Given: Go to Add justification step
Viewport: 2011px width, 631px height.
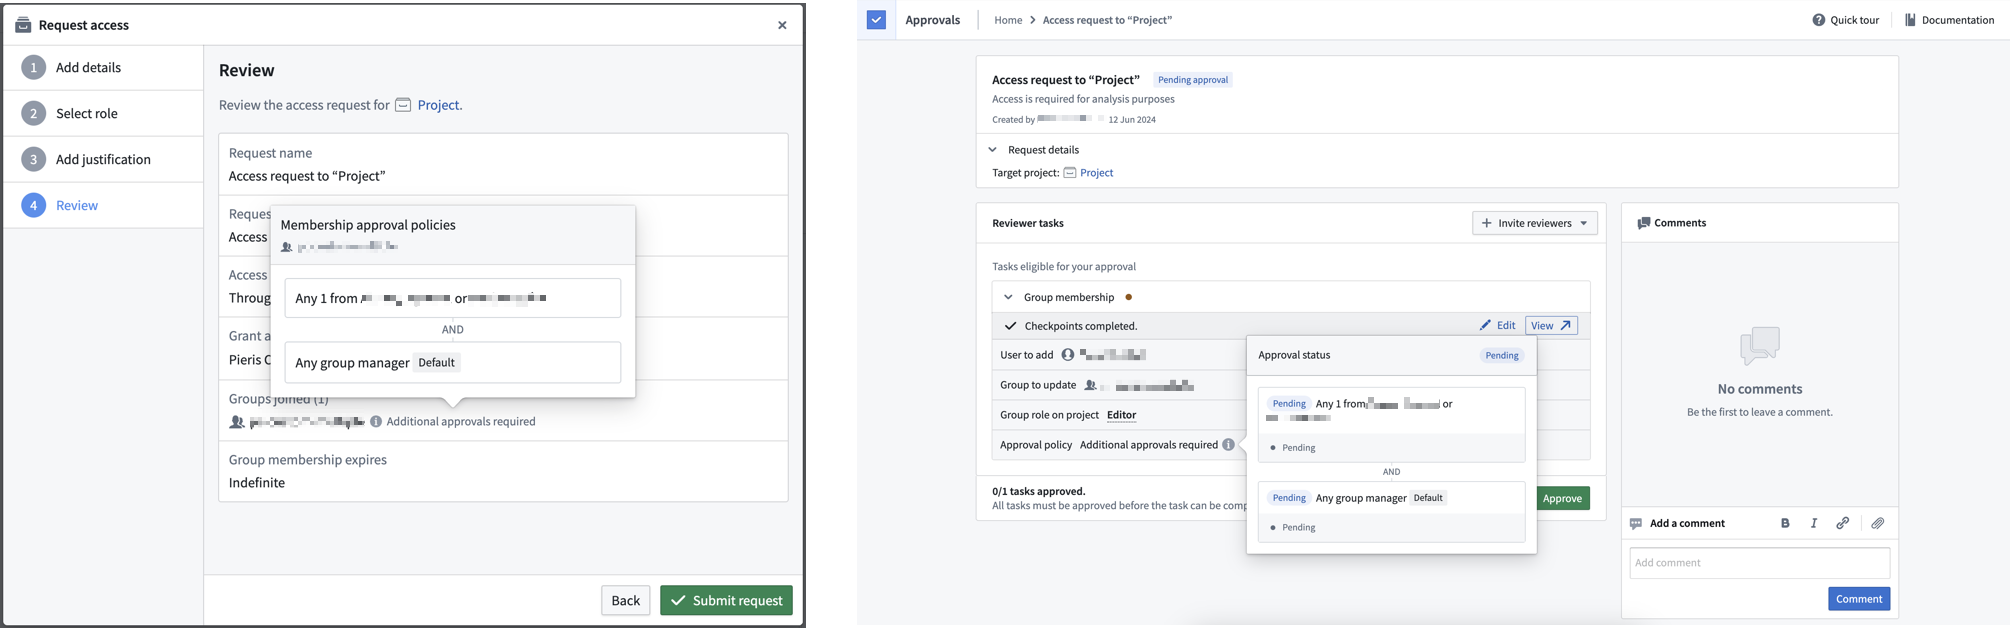Looking at the screenshot, I should pos(104,159).
